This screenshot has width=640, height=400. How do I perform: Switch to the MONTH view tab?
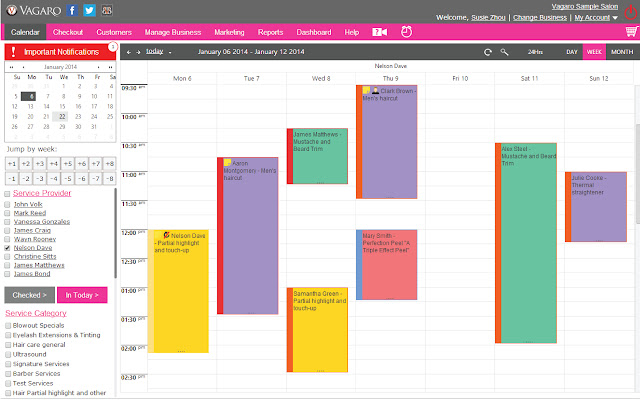pyautogui.click(x=622, y=52)
